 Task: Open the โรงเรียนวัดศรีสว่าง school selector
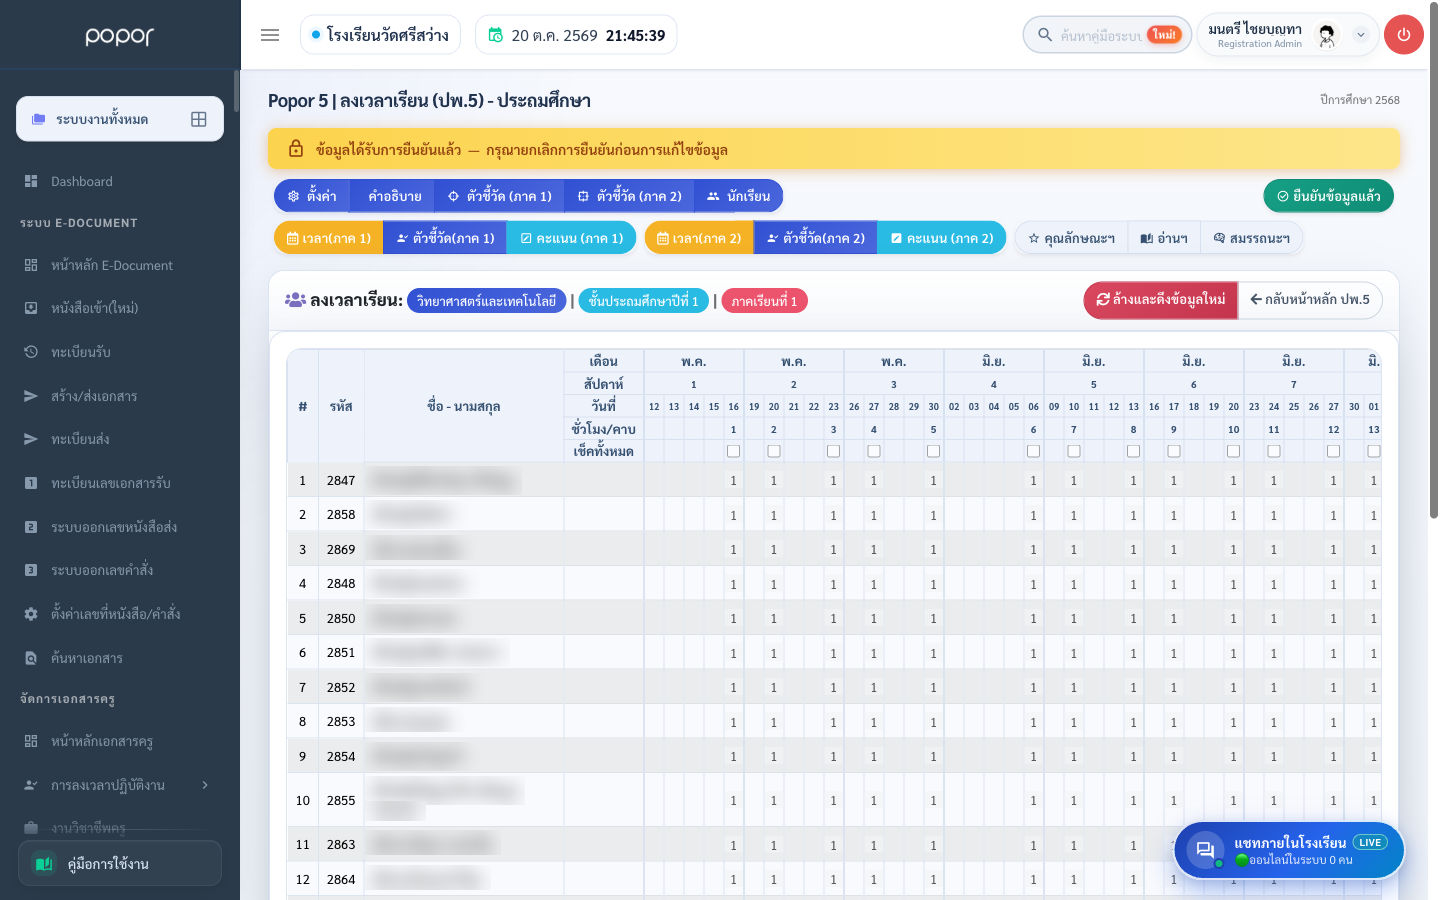coord(380,35)
